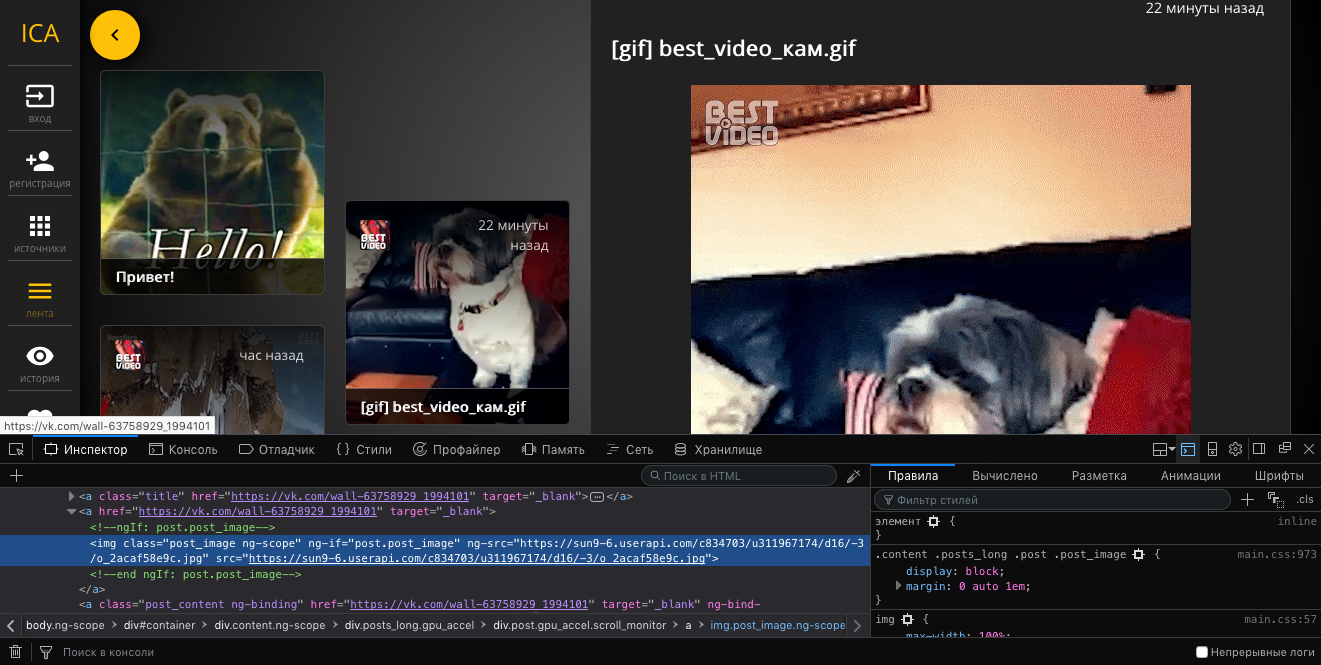The image size is (1321, 665).
Task: Click the eyedropper icon in Inspector
Action: (853, 476)
